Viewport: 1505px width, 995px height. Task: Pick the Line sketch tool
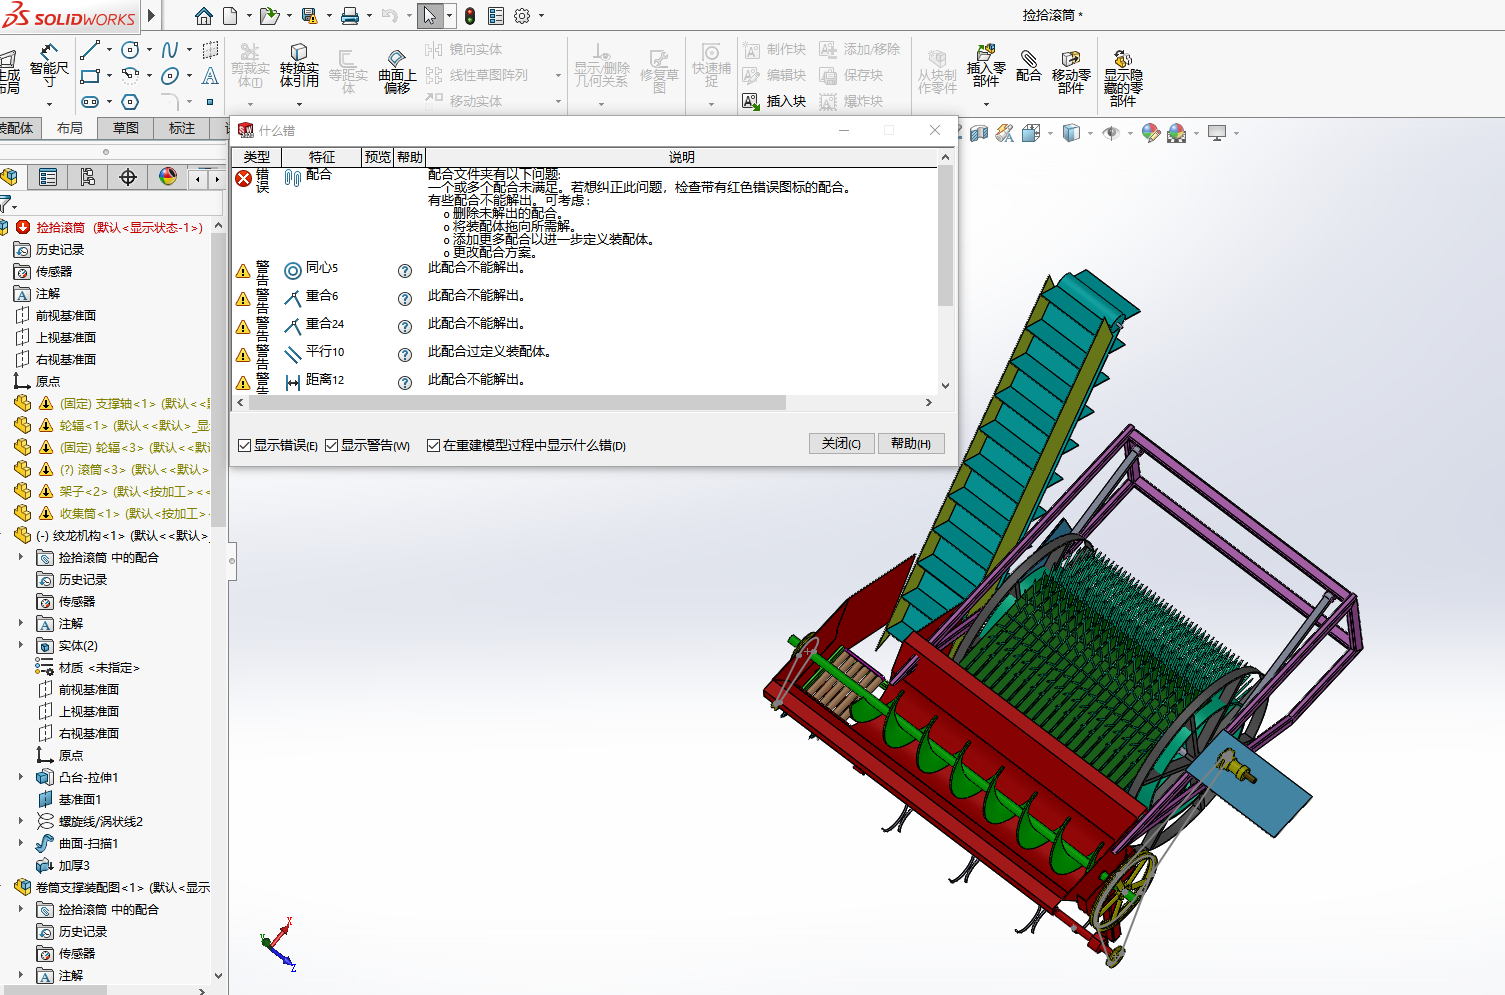point(90,50)
